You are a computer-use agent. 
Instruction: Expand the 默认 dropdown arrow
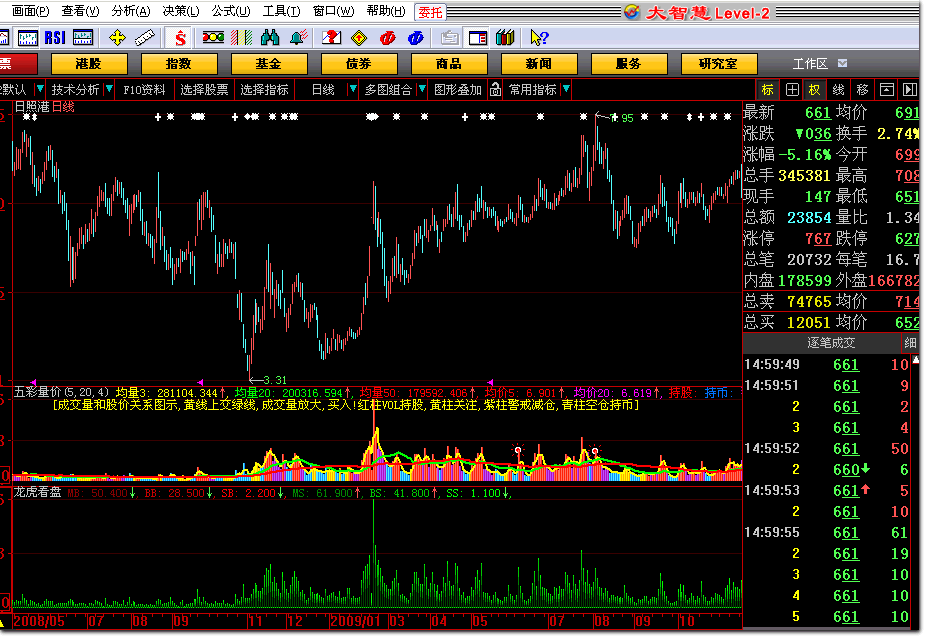point(40,89)
